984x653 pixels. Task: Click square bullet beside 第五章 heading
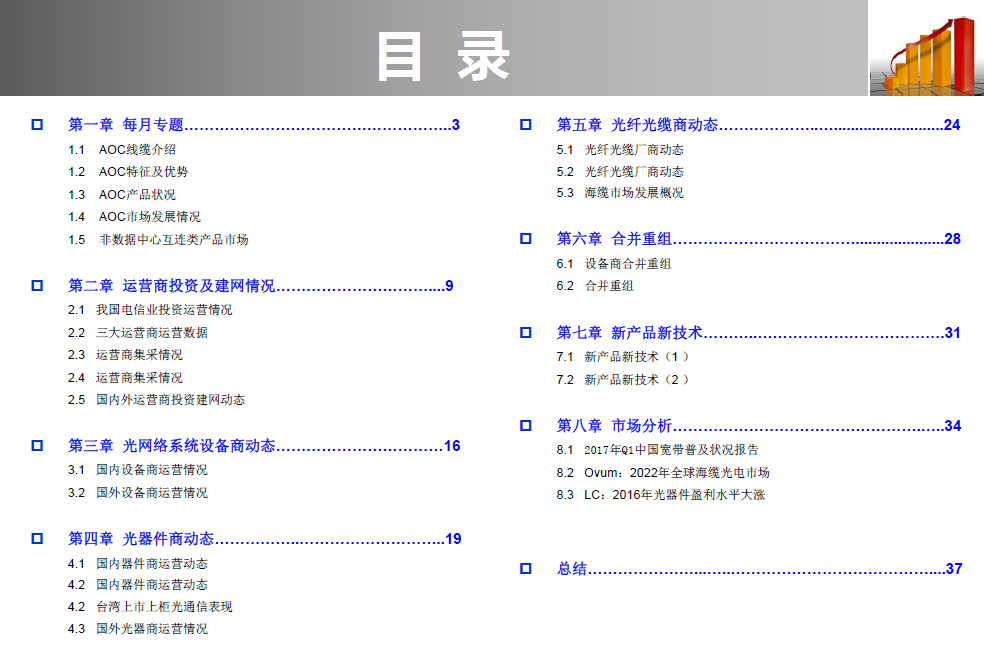[x=526, y=125]
